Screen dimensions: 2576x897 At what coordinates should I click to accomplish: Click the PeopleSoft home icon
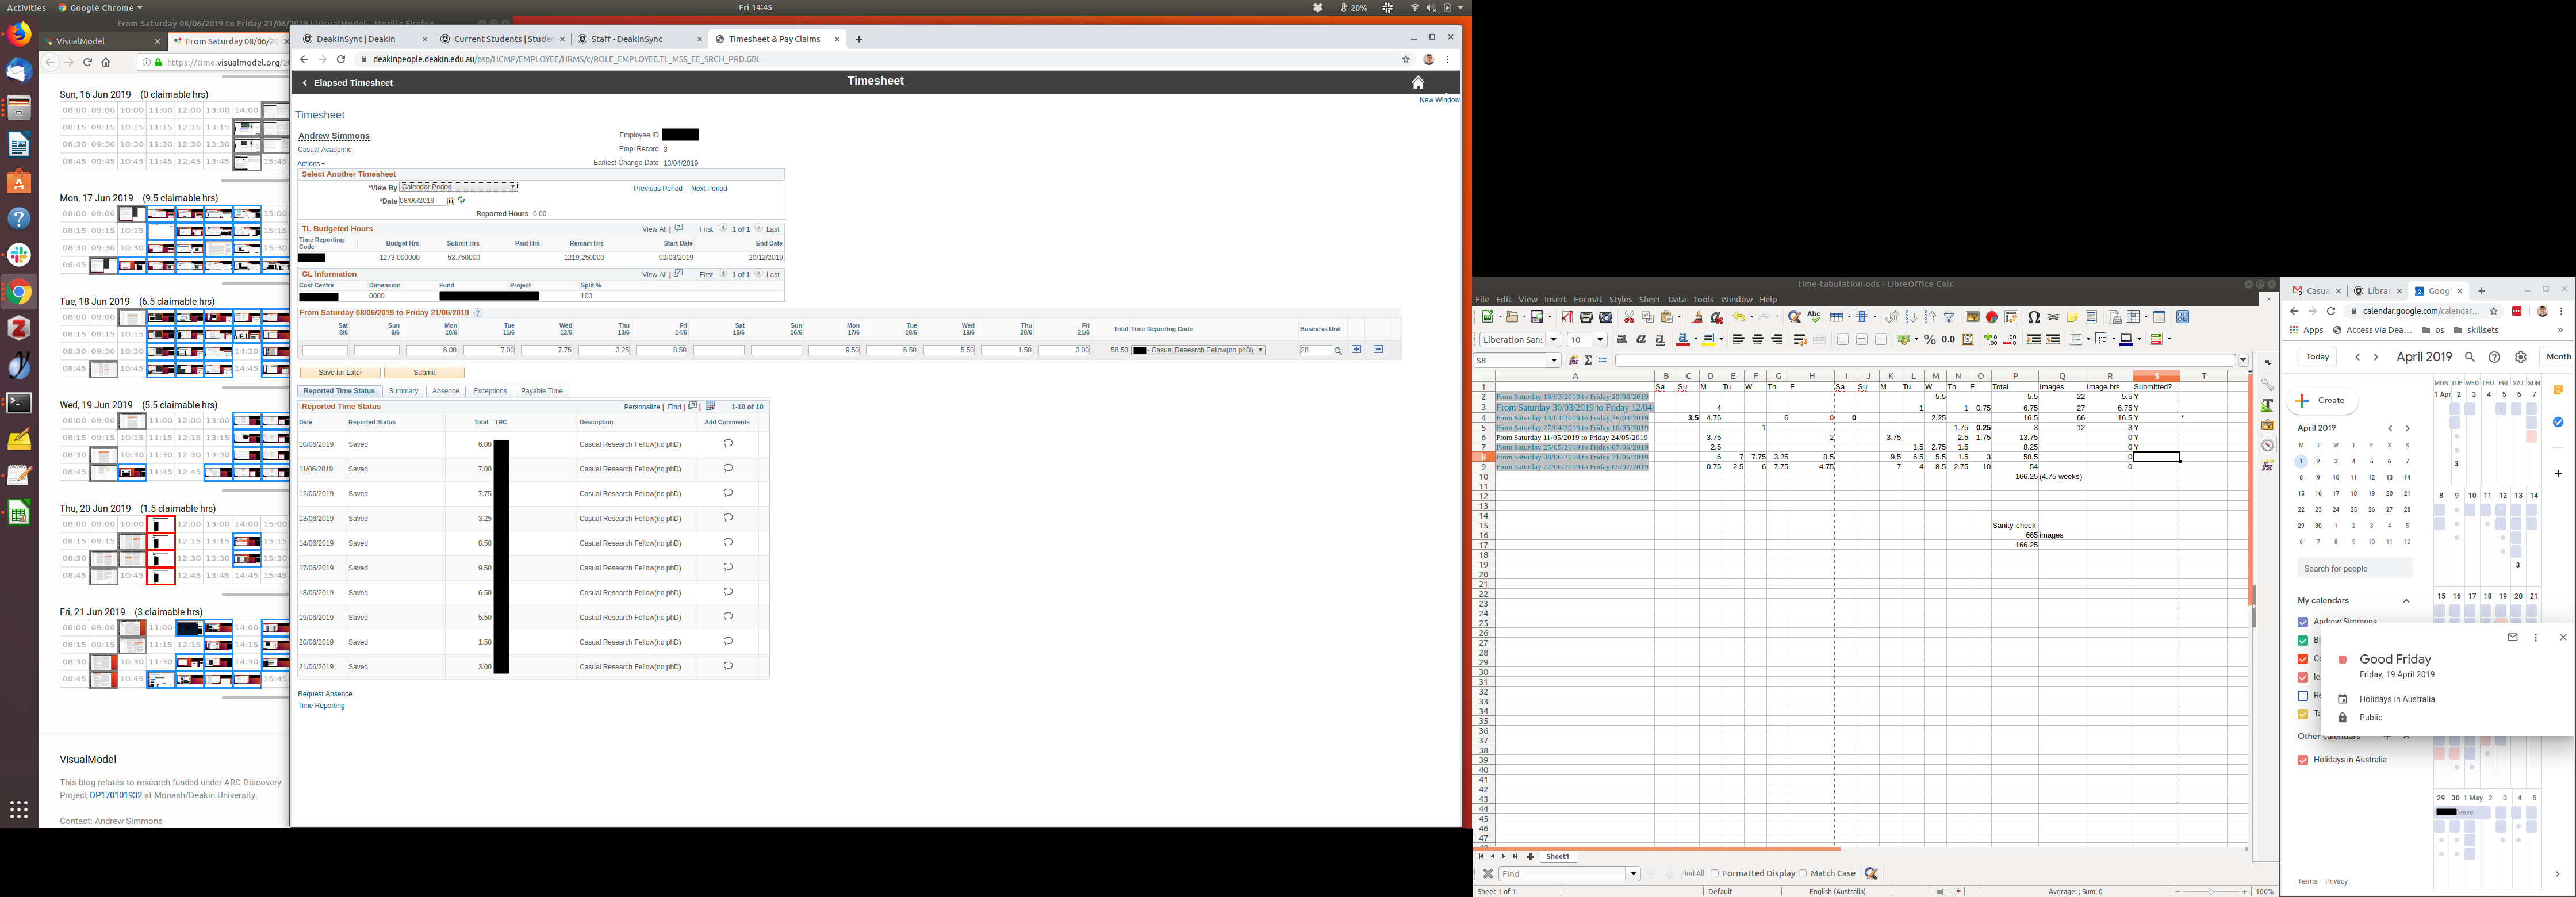(1417, 82)
